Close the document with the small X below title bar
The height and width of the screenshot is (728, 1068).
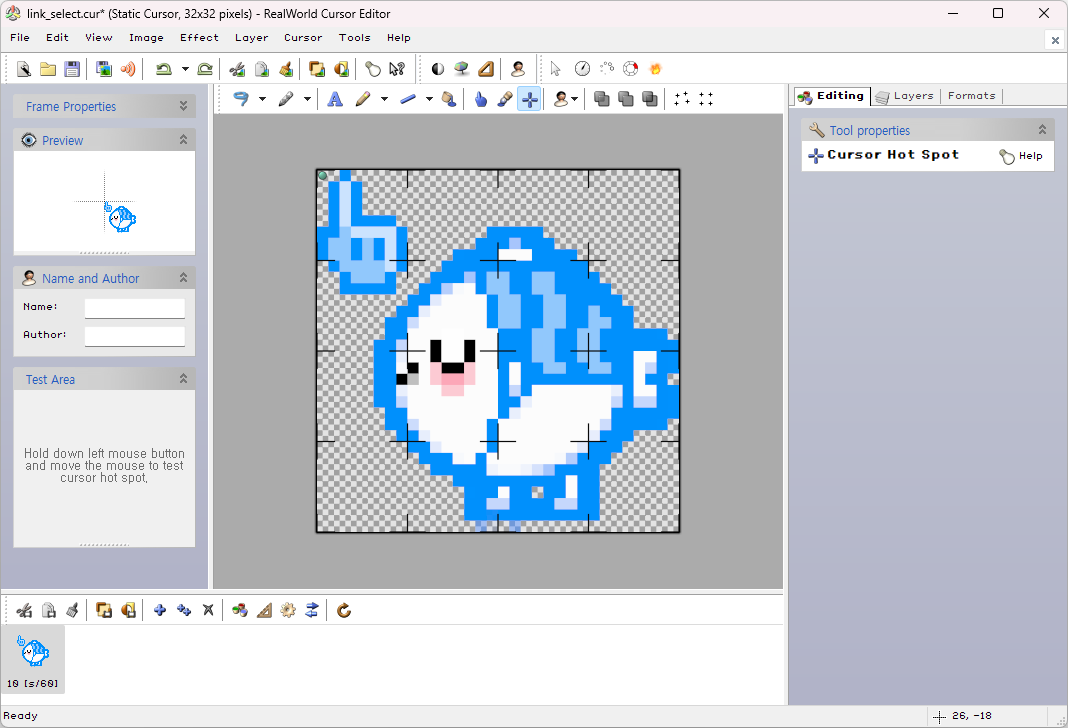tap(1055, 40)
